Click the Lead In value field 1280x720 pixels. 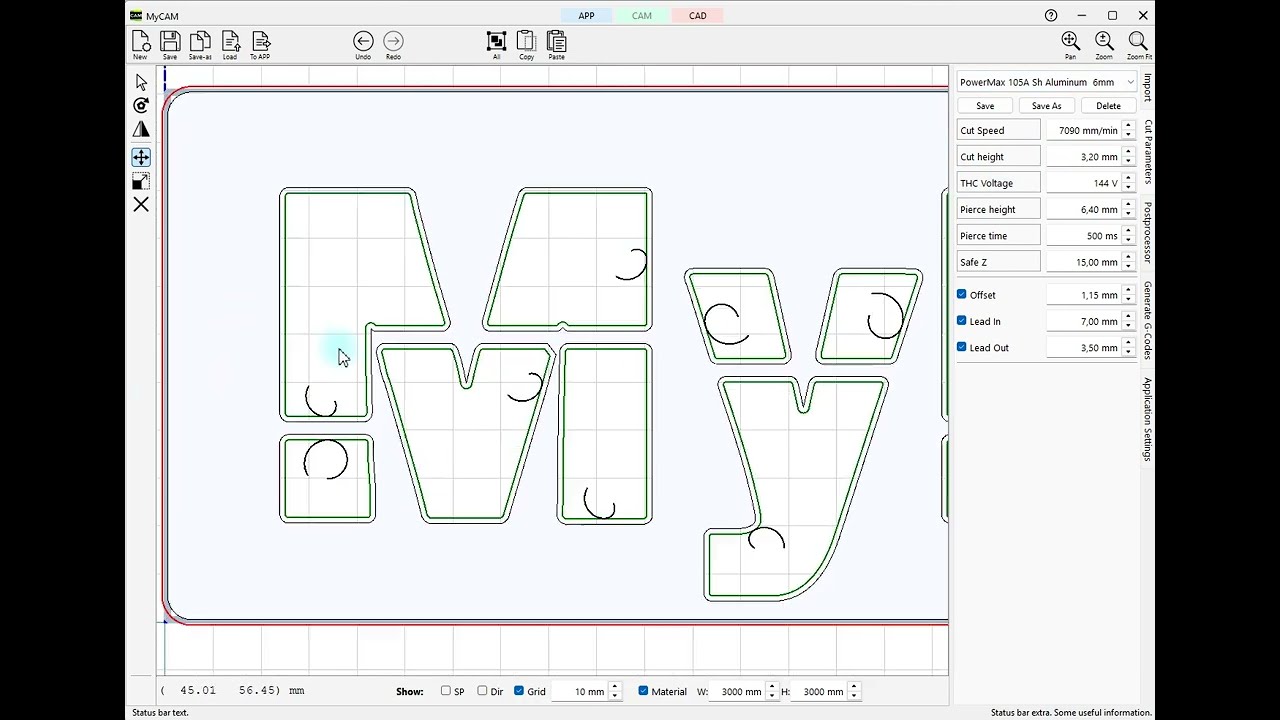[1083, 321]
